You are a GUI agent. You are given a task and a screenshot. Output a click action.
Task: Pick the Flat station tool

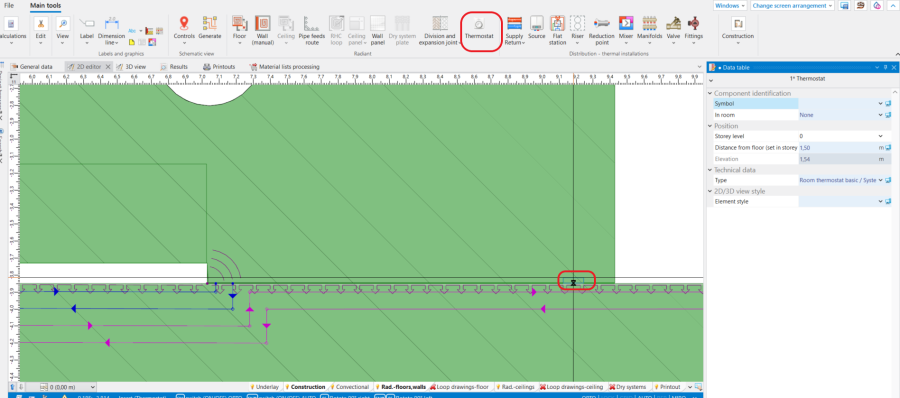[x=557, y=29]
